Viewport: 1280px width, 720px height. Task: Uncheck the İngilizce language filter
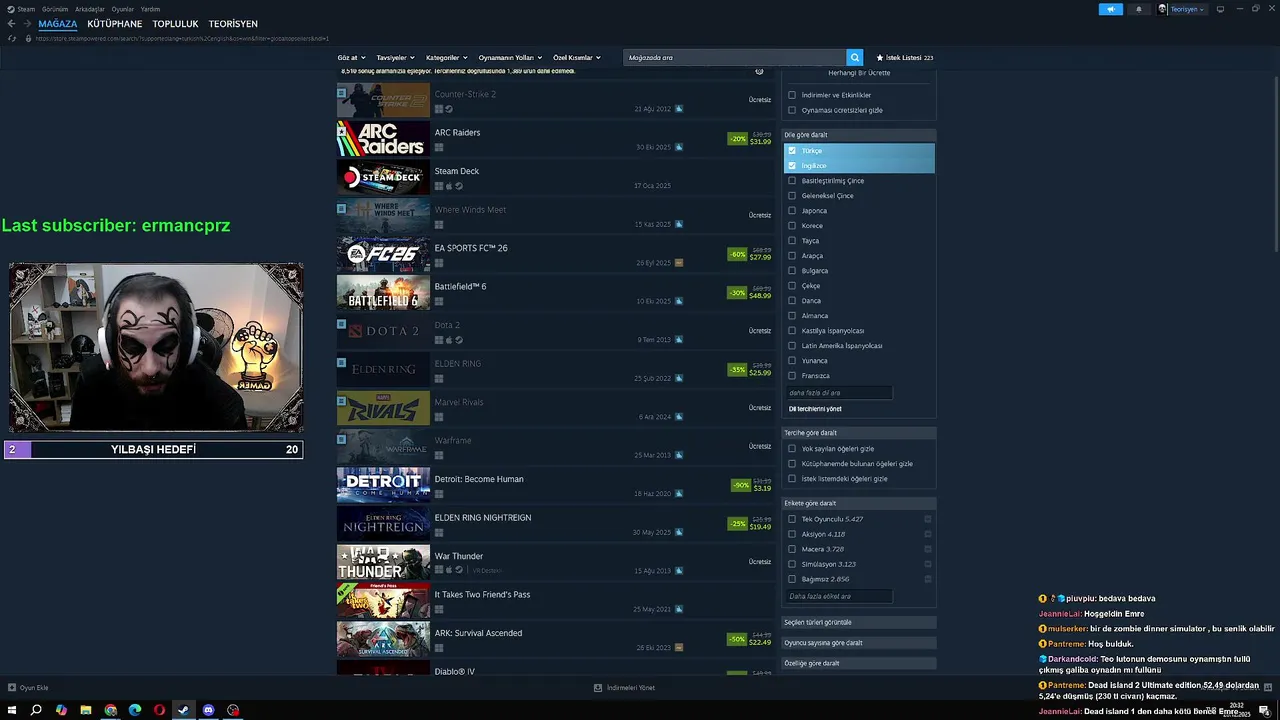(792, 166)
